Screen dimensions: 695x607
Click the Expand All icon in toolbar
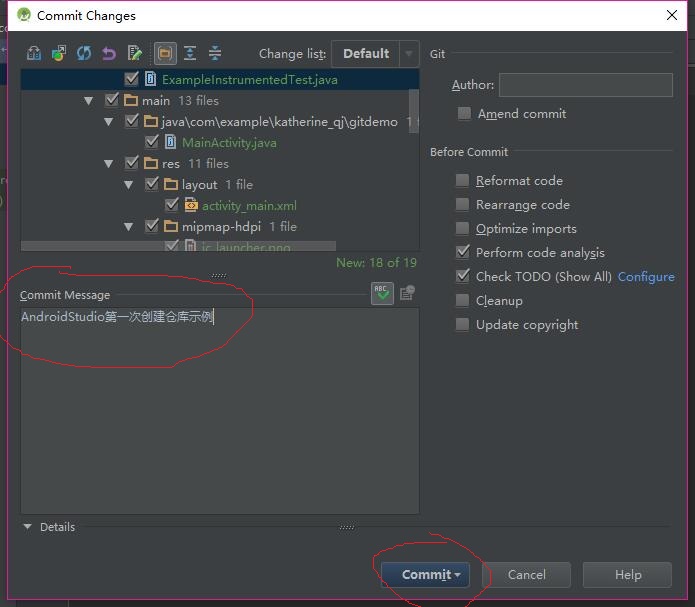tap(190, 53)
